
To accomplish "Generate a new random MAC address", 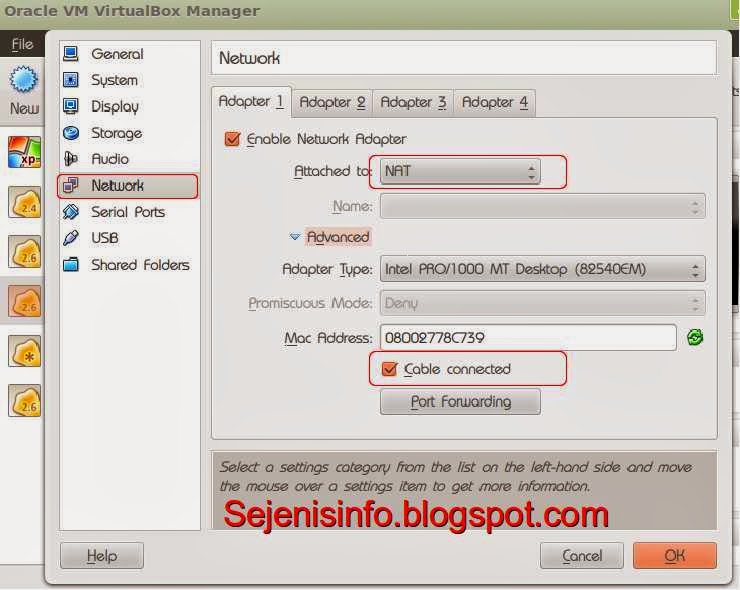I will [x=695, y=337].
